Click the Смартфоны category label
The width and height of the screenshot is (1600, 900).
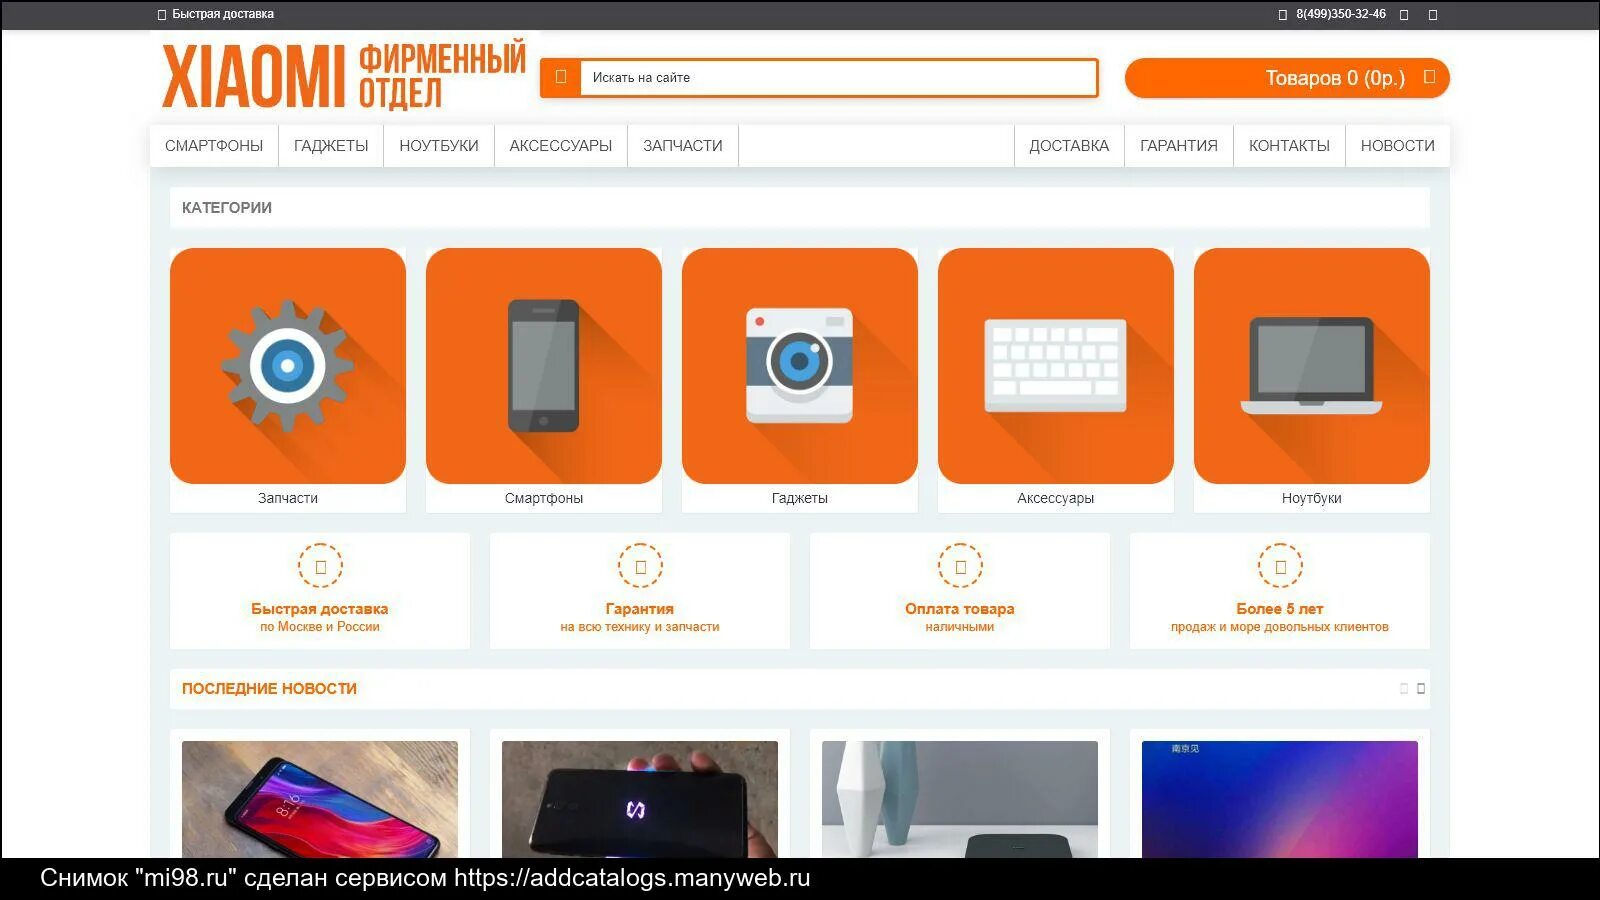(x=544, y=498)
